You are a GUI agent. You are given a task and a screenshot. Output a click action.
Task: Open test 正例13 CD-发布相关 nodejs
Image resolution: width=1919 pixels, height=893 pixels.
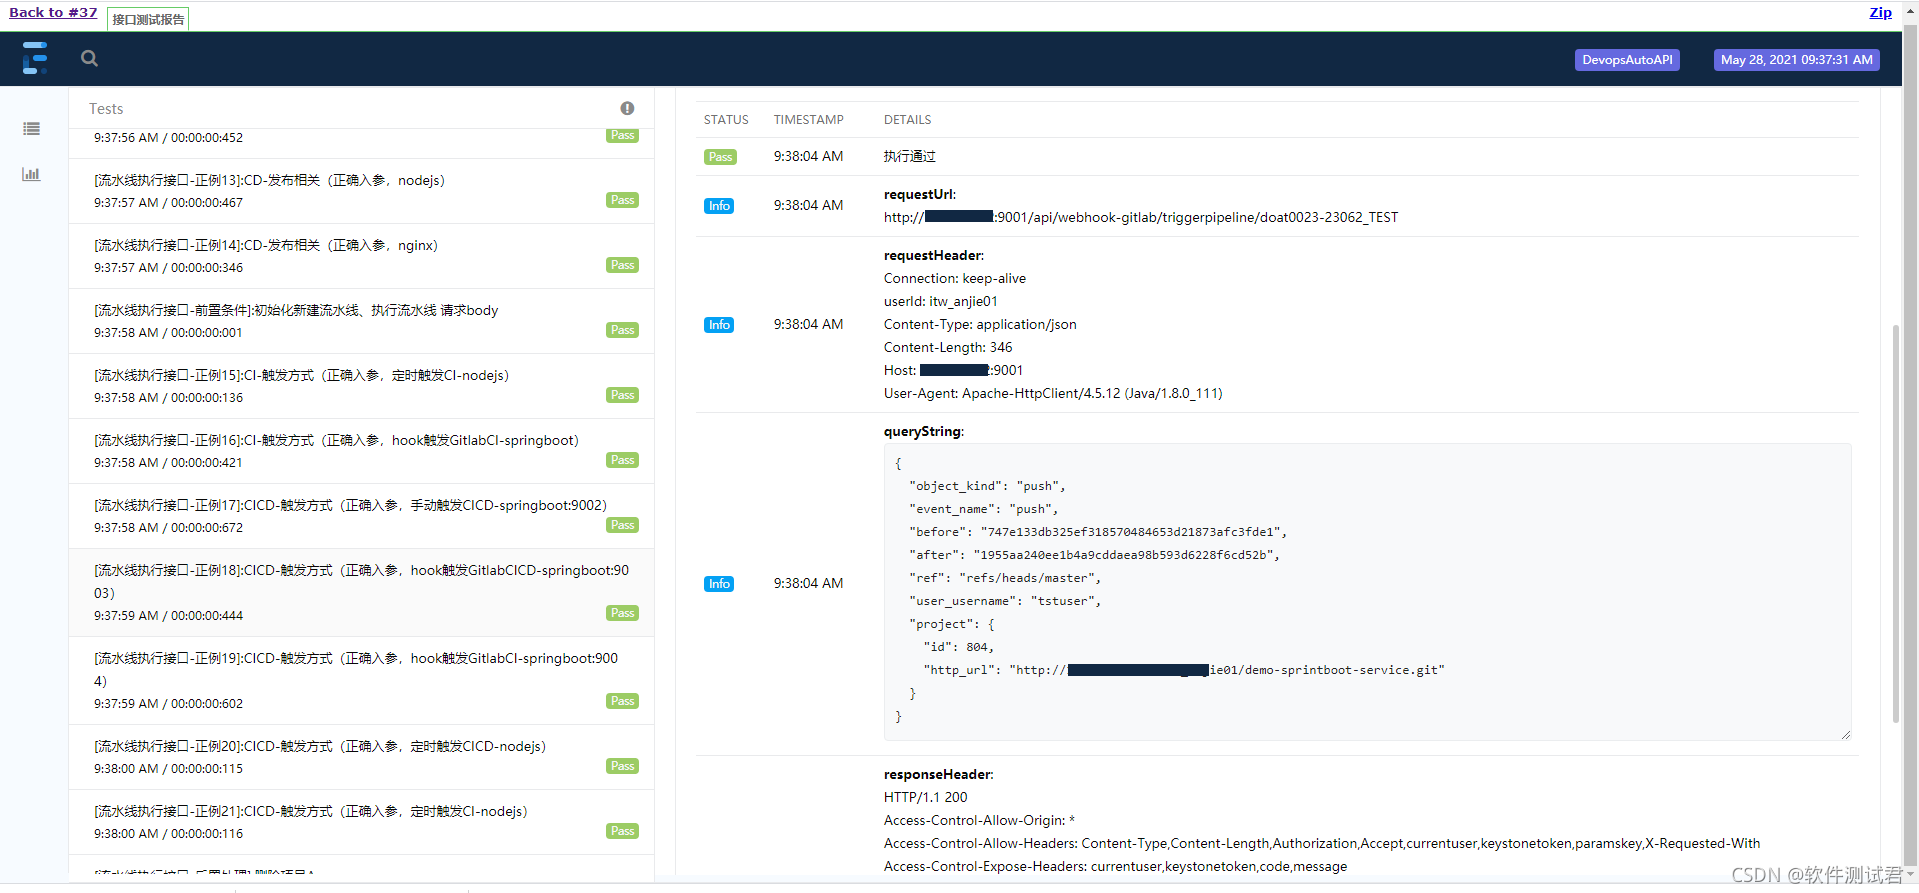[x=361, y=191]
